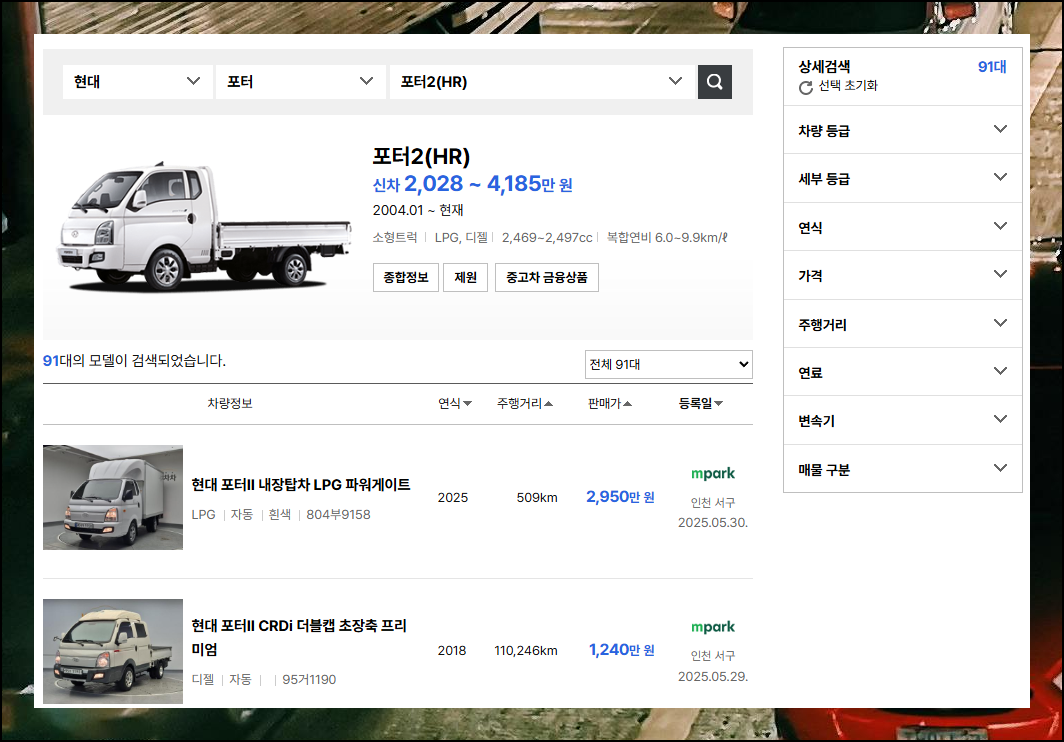Click the 포터2(HR) model heading
This screenshot has height=742, width=1064.
point(421,157)
